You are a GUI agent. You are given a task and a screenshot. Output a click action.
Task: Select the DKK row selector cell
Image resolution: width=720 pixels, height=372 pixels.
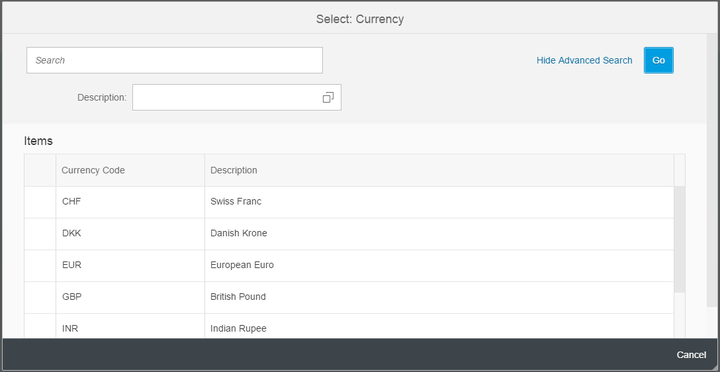pyautogui.click(x=40, y=234)
